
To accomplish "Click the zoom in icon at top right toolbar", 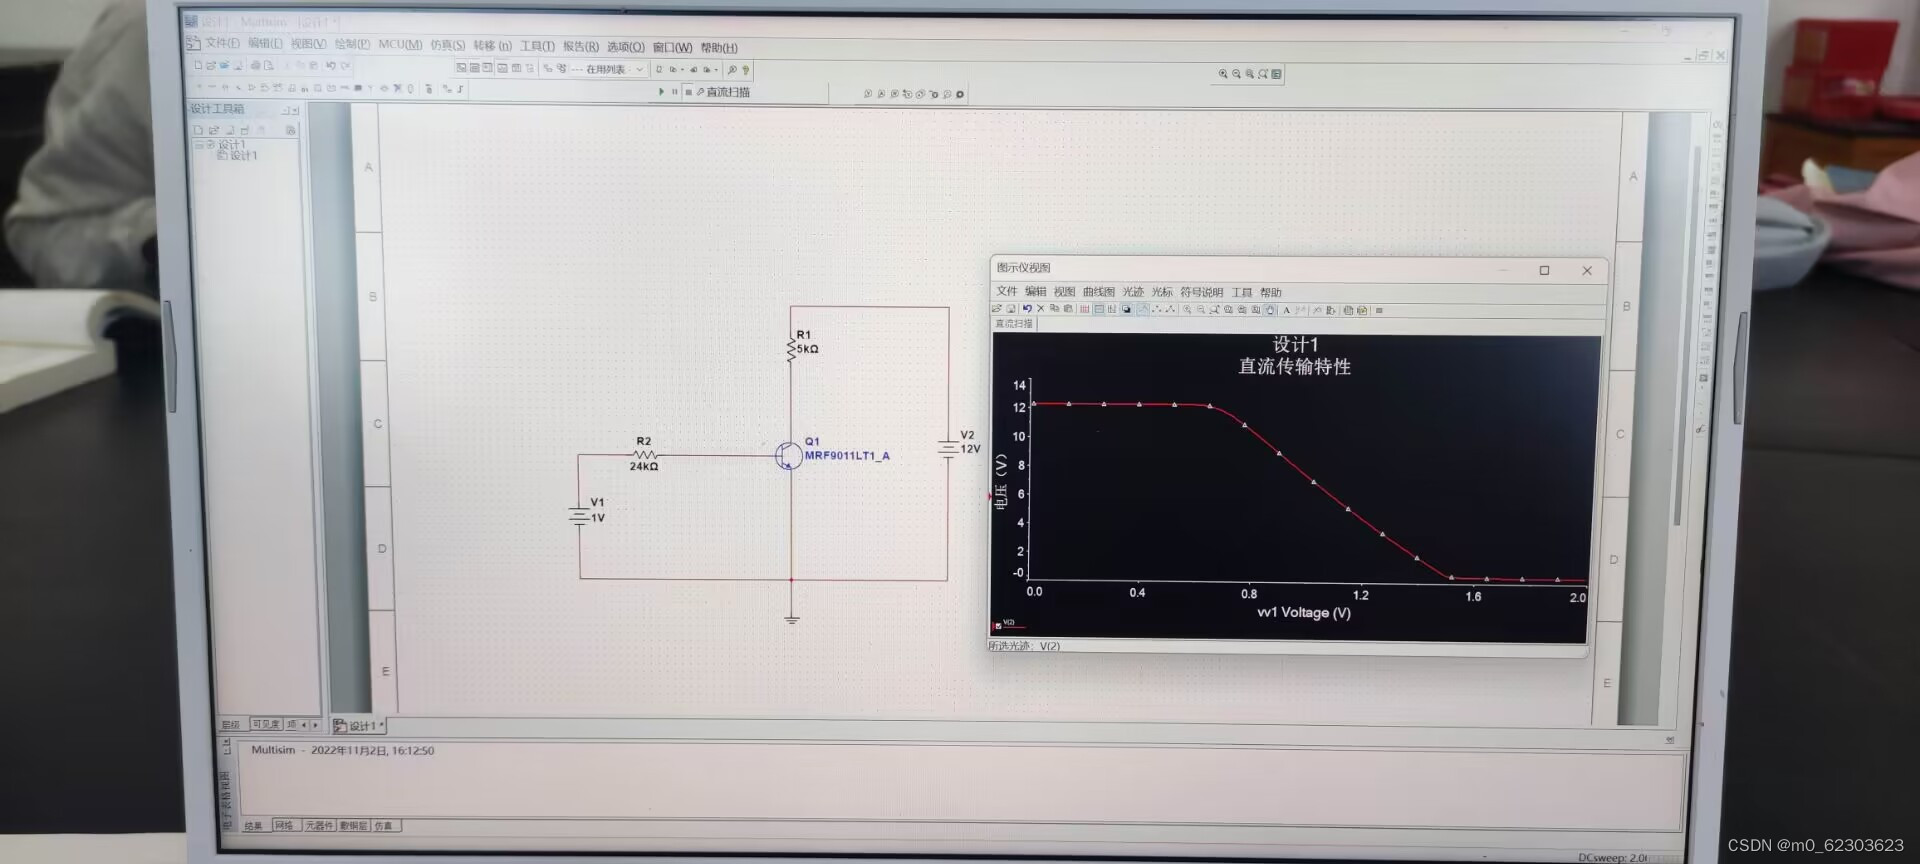I will click(x=1223, y=73).
